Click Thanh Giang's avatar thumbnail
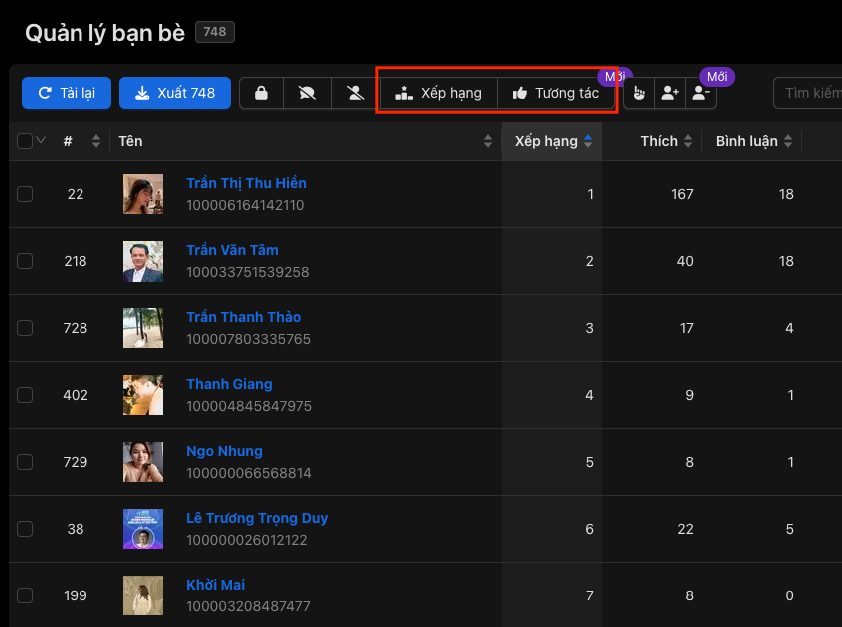Image resolution: width=842 pixels, height=627 pixels. click(x=143, y=395)
